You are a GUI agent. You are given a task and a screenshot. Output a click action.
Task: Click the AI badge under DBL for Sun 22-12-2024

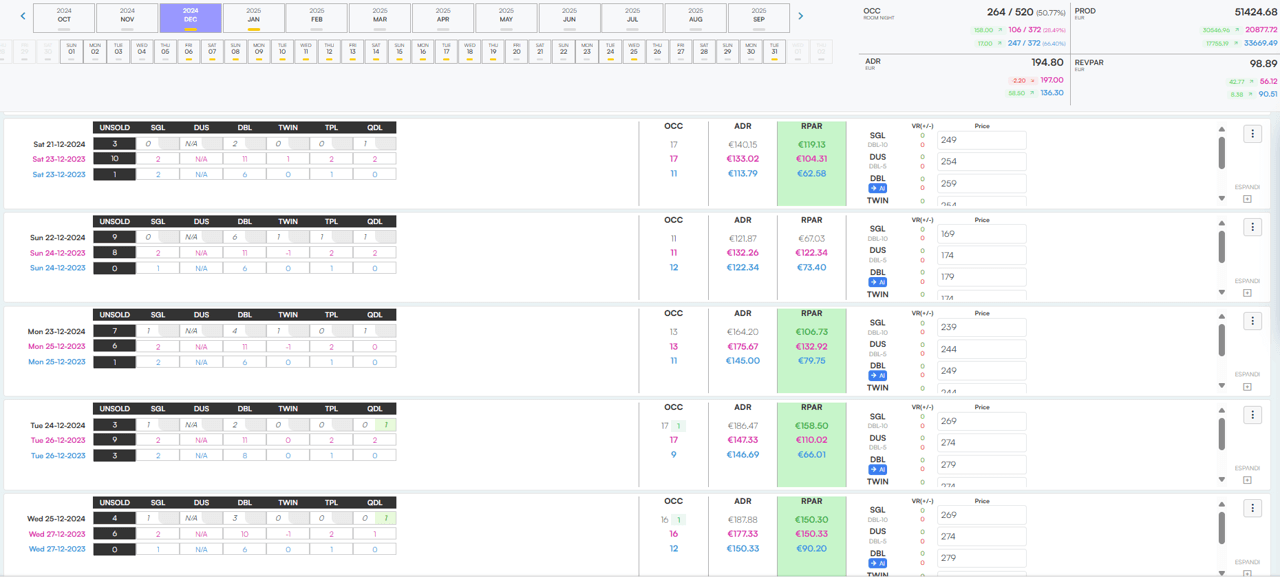(x=877, y=282)
